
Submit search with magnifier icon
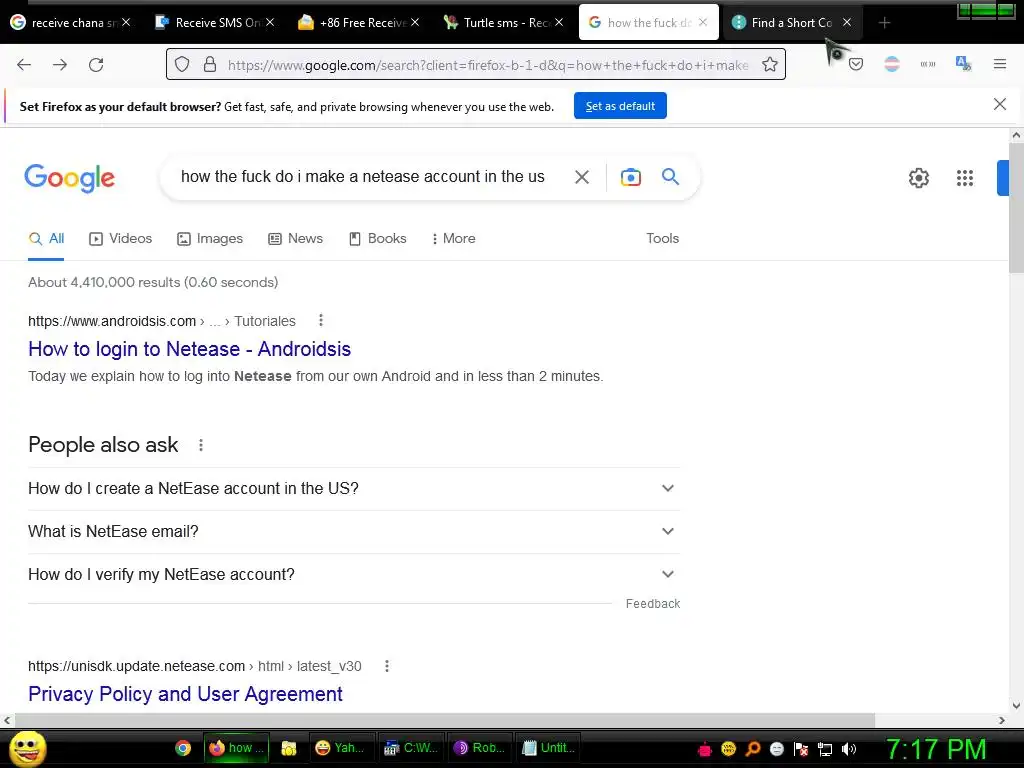point(671,176)
